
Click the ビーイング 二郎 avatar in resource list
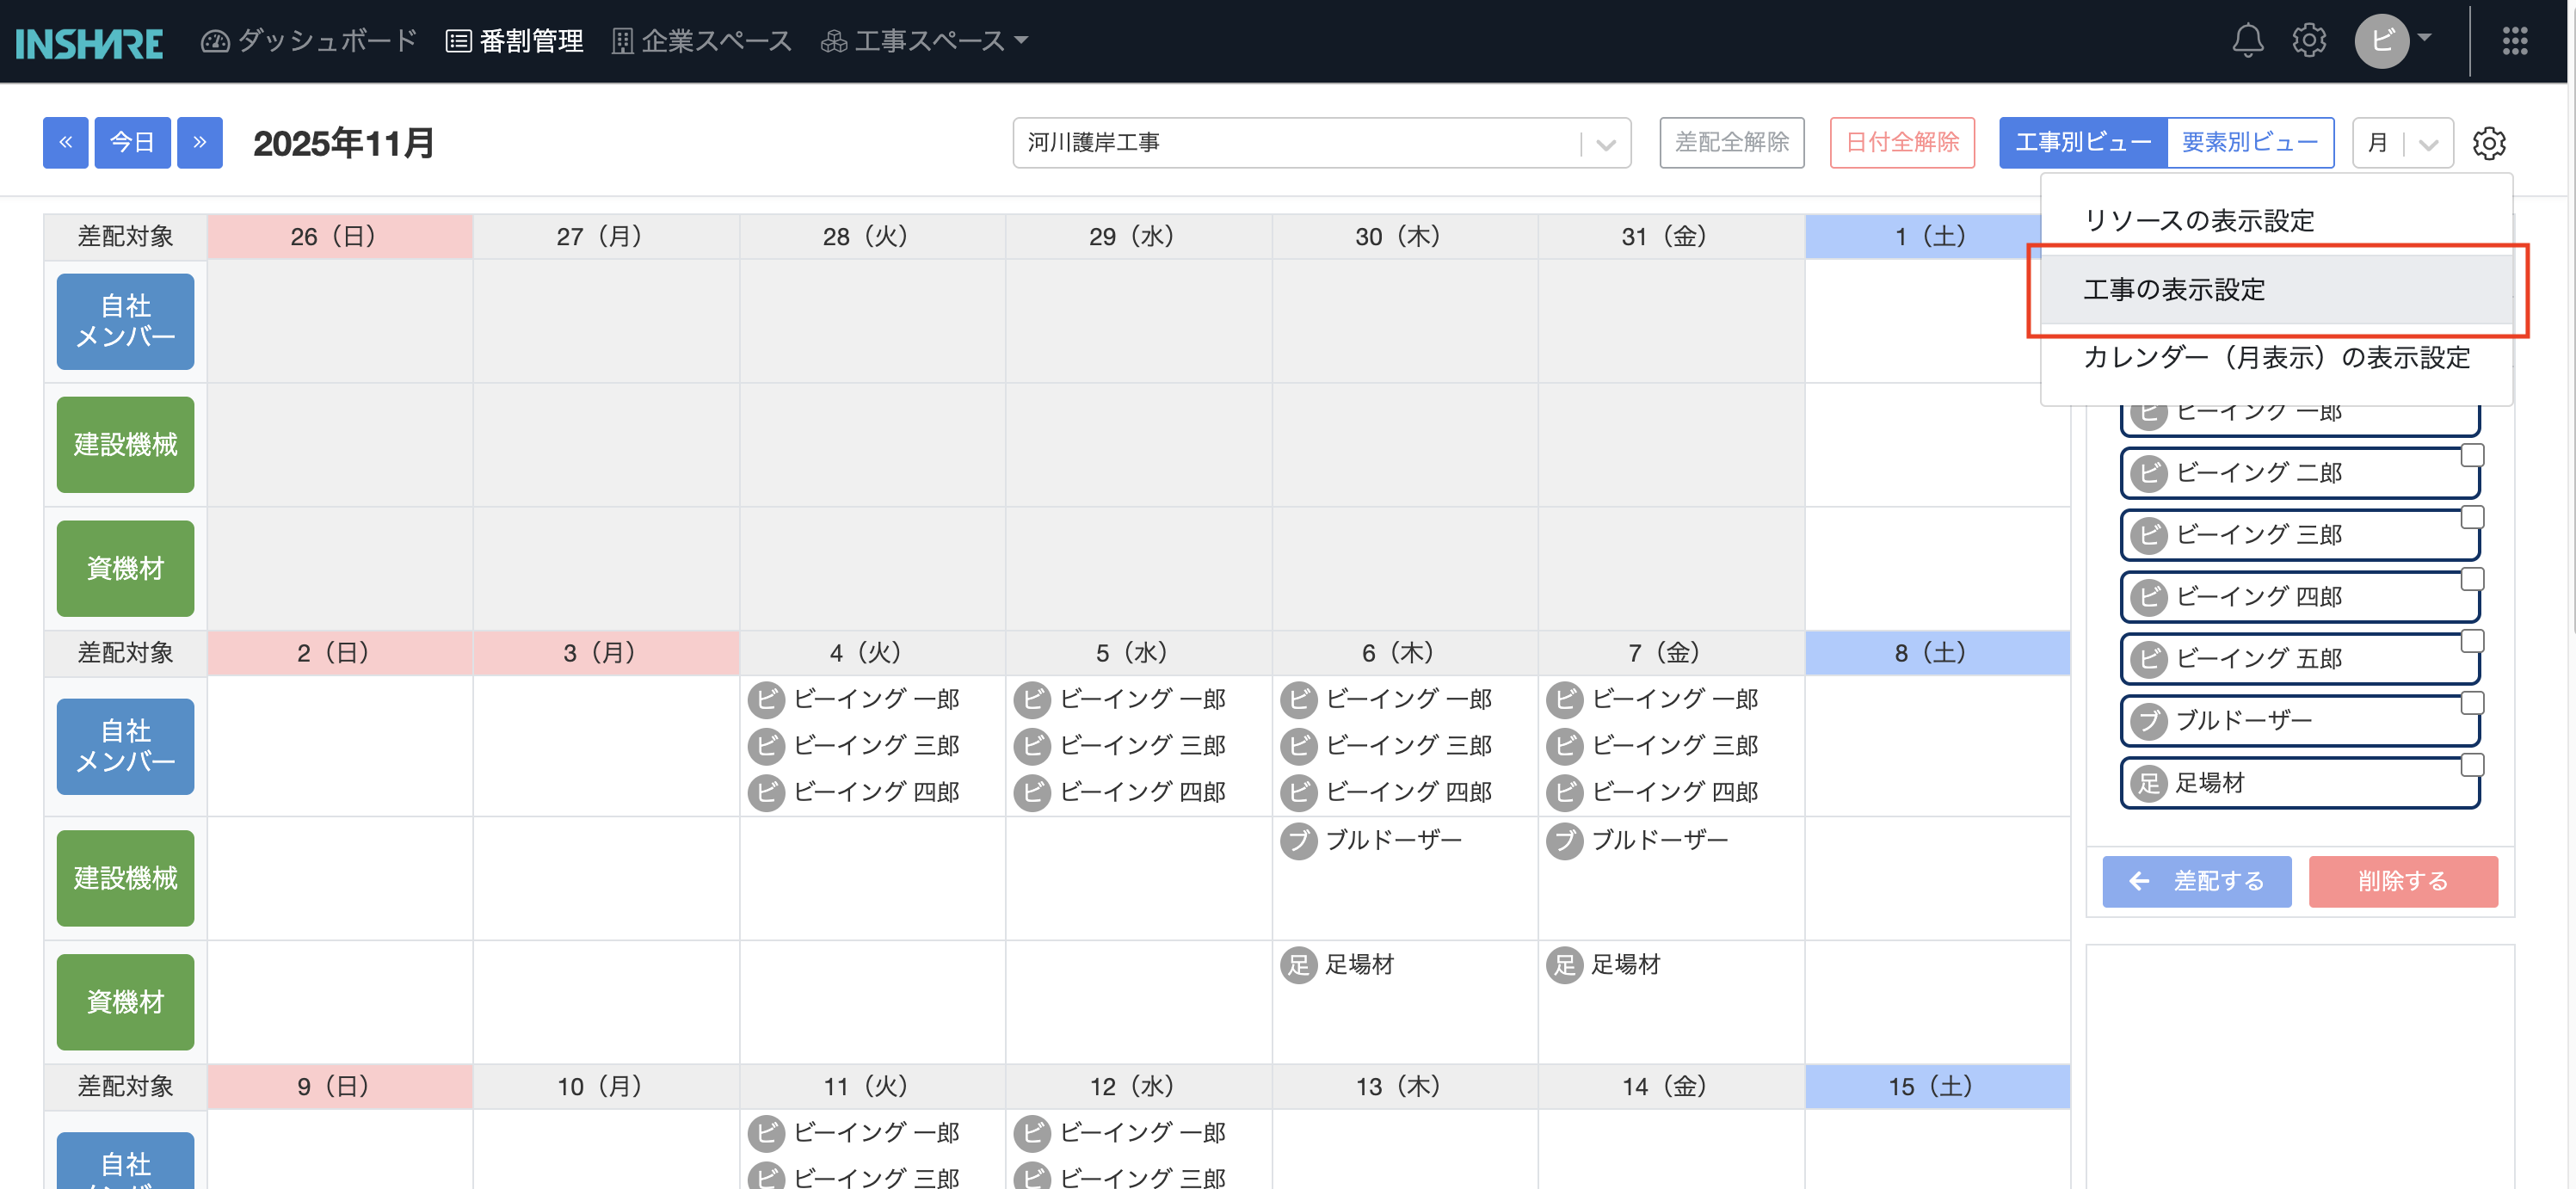point(2148,473)
